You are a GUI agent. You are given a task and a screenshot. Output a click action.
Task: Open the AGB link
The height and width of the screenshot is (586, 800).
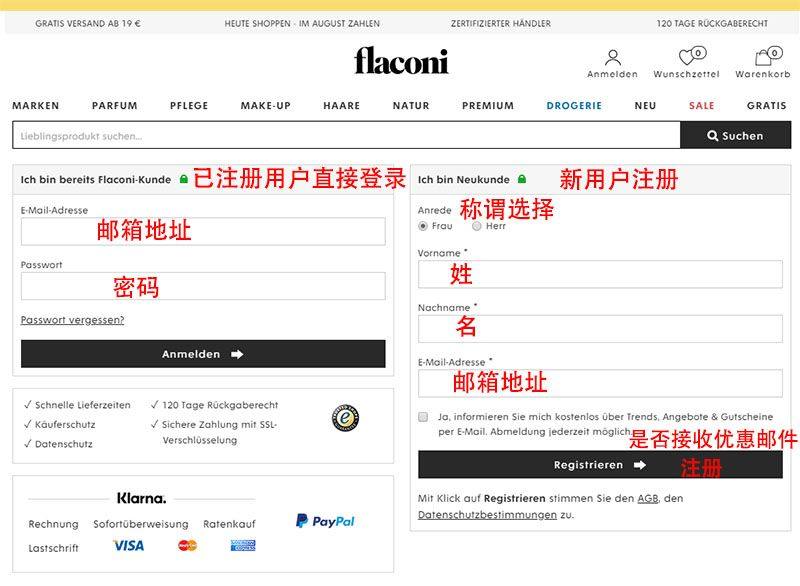click(647, 498)
